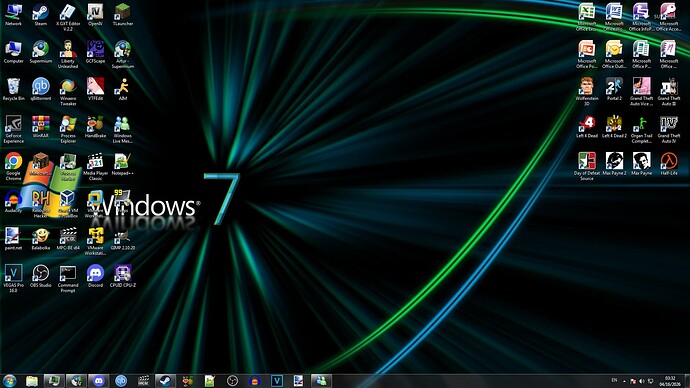Launch the paint.net desktop shortcut

click(x=13, y=239)
